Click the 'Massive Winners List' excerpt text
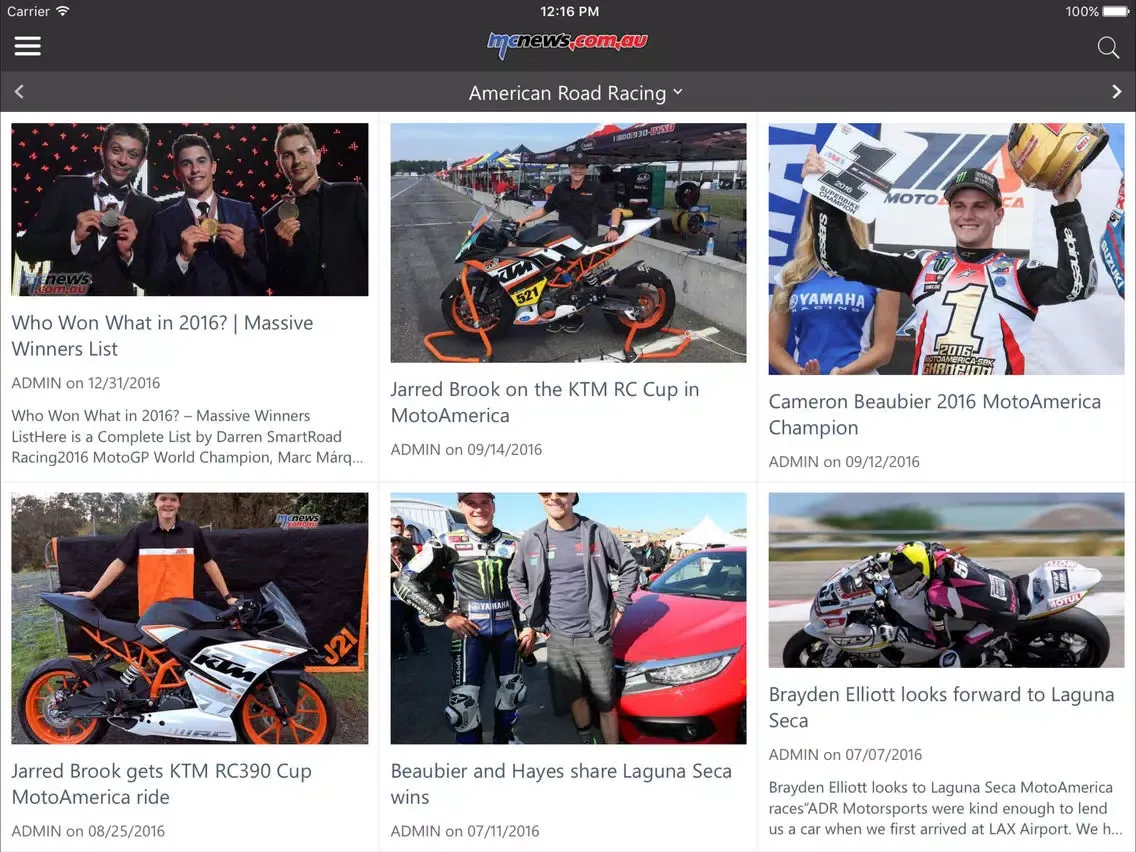Image resolution: width=1136 pixels, height=852 pixels. [187, 436]
